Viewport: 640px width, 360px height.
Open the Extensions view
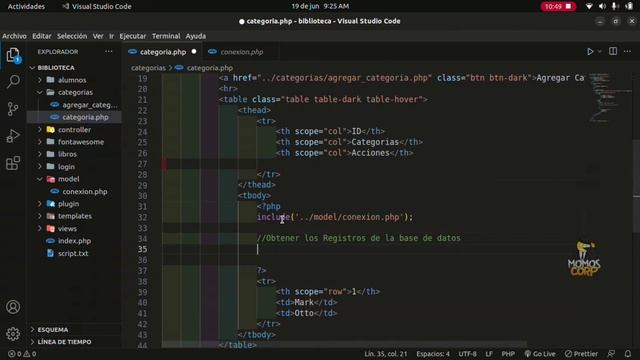pos(13,163)
